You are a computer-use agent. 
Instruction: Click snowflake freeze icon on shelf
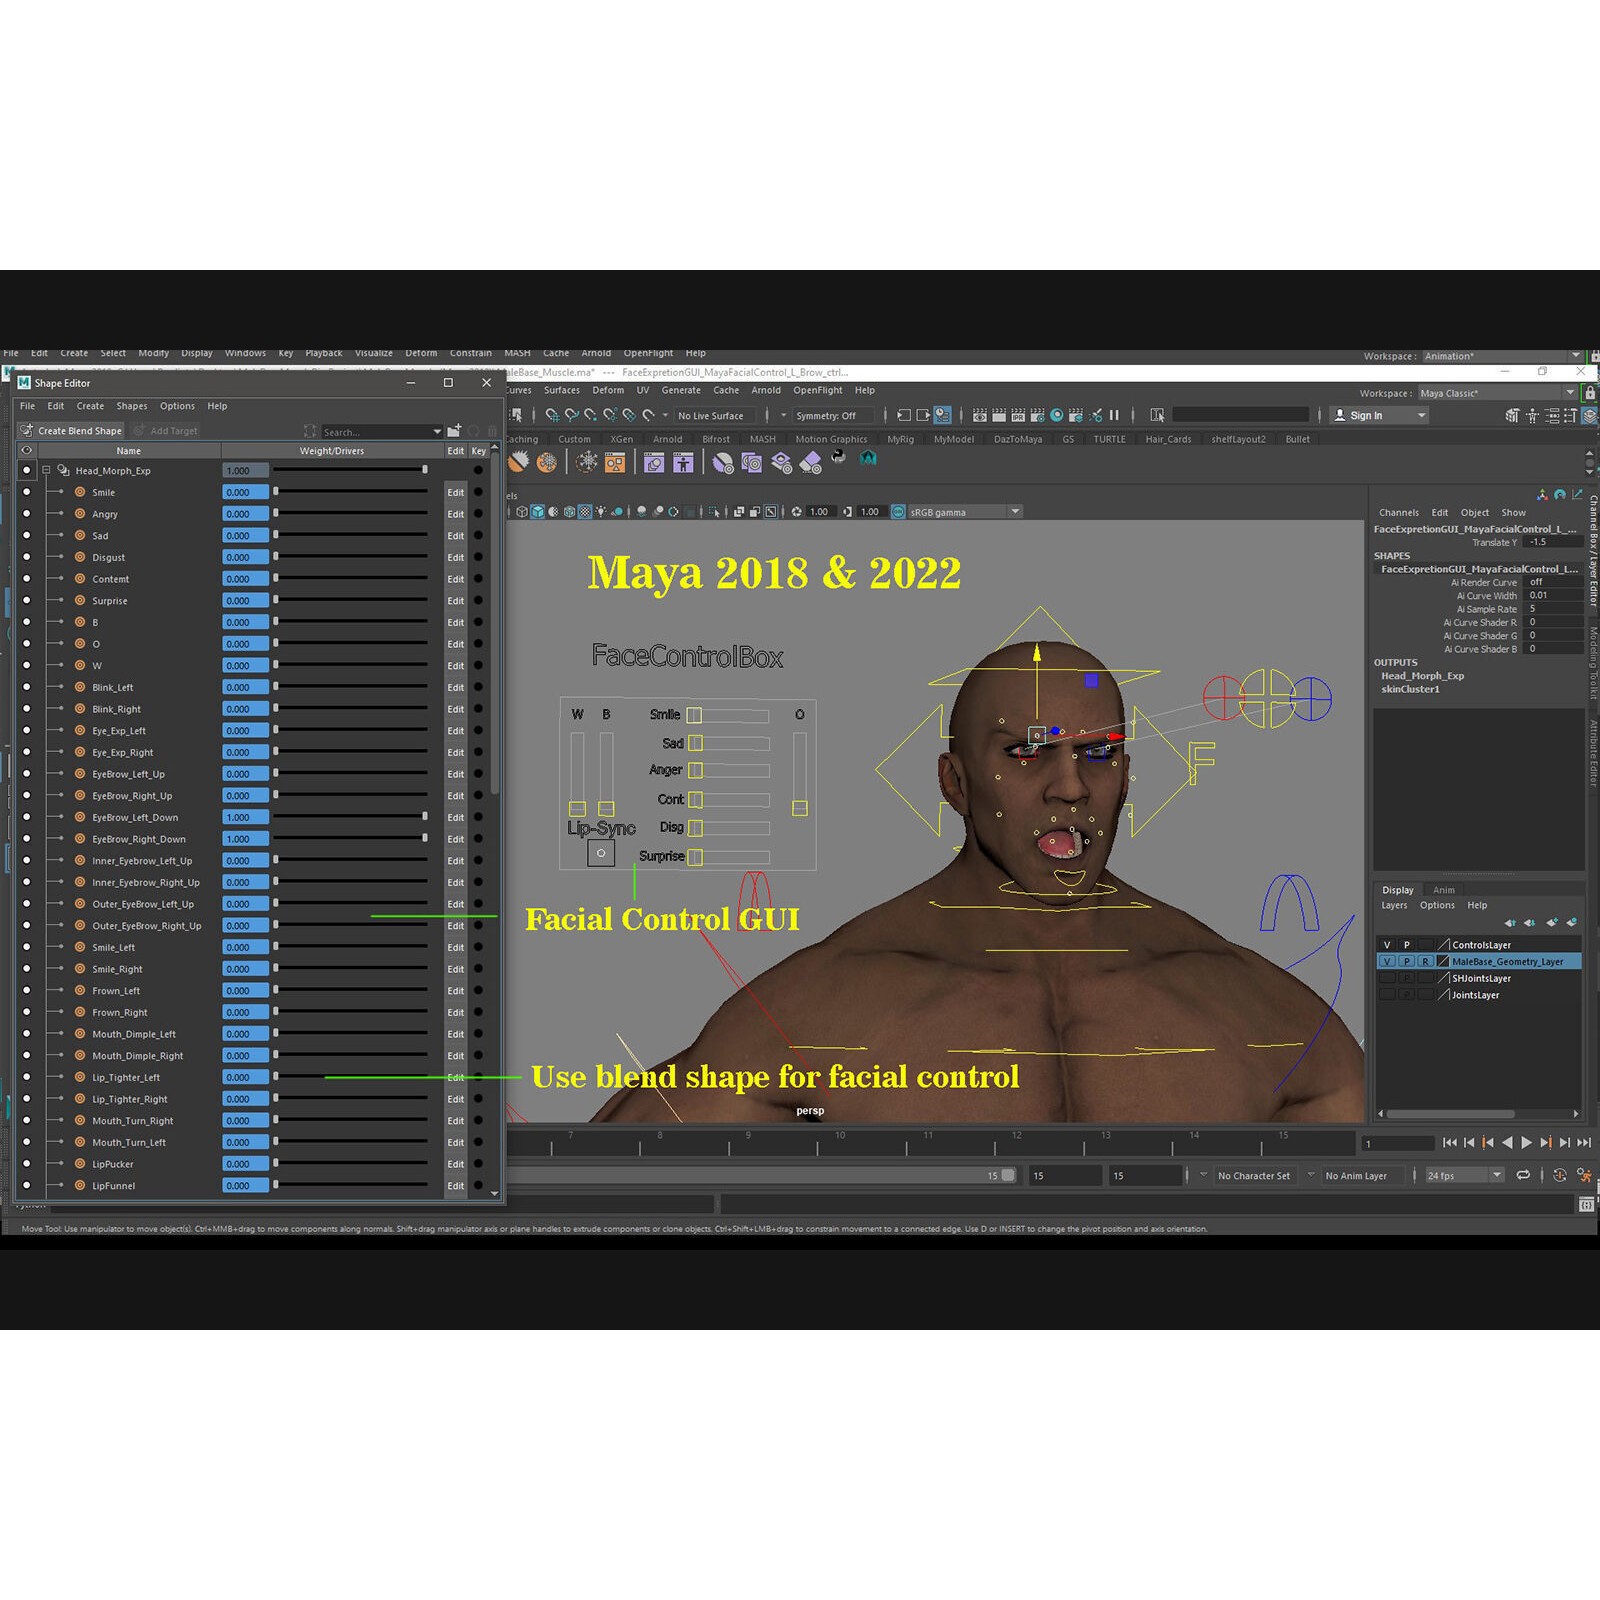(587, 462)
